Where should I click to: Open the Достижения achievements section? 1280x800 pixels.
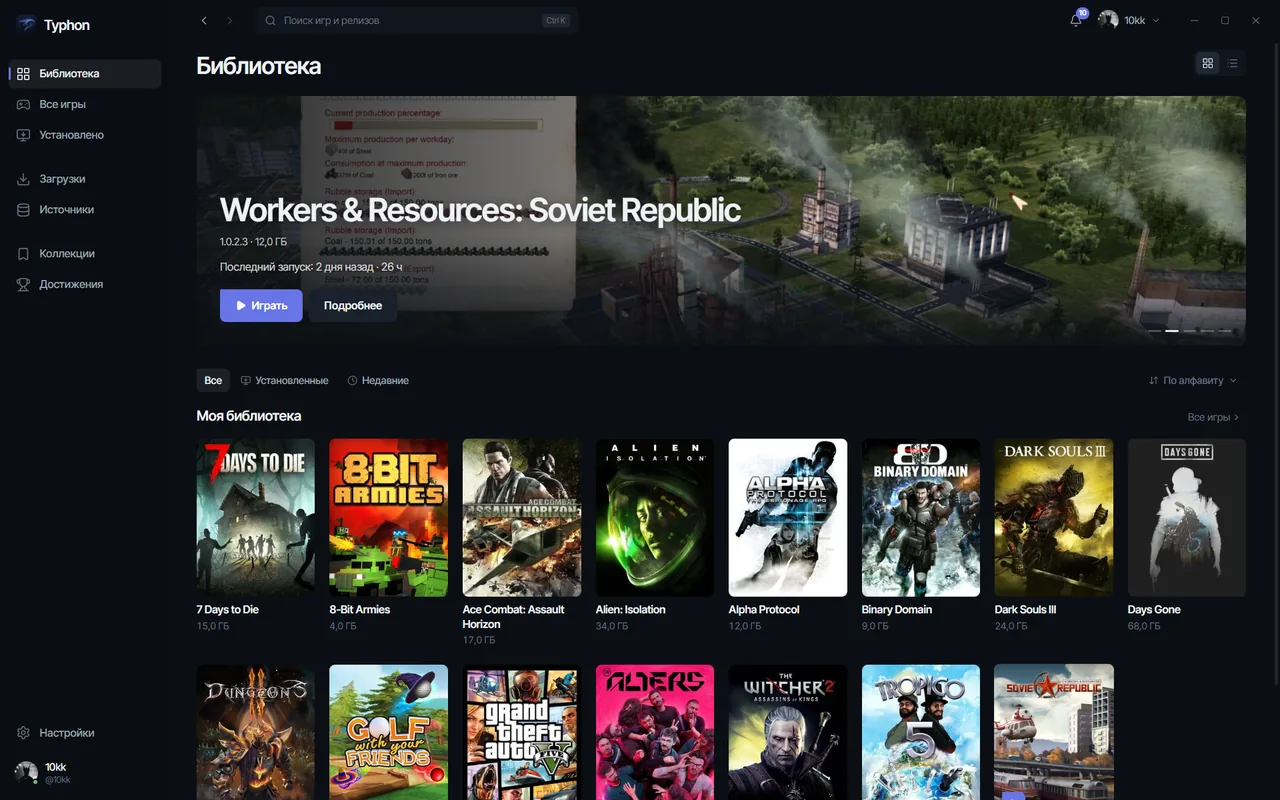tap(85, 285)
